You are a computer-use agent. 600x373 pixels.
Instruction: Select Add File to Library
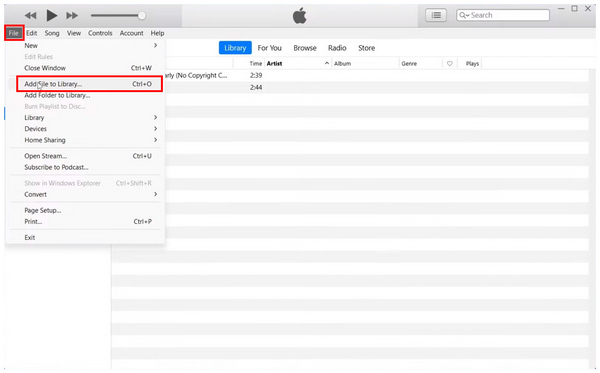85,84
